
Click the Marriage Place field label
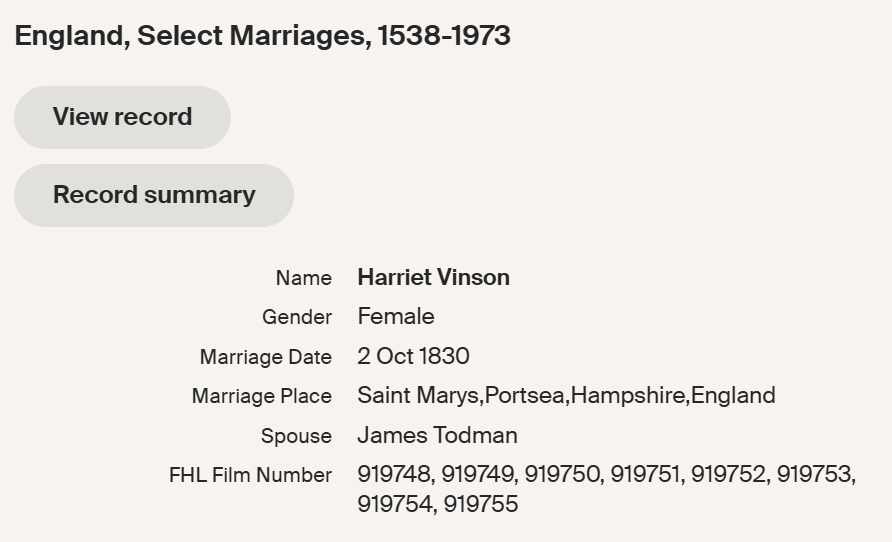click(x=261, y=396)
